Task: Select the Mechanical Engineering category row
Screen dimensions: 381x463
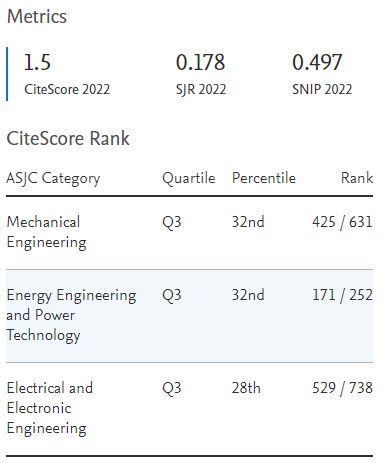Action: click(189, 233)
